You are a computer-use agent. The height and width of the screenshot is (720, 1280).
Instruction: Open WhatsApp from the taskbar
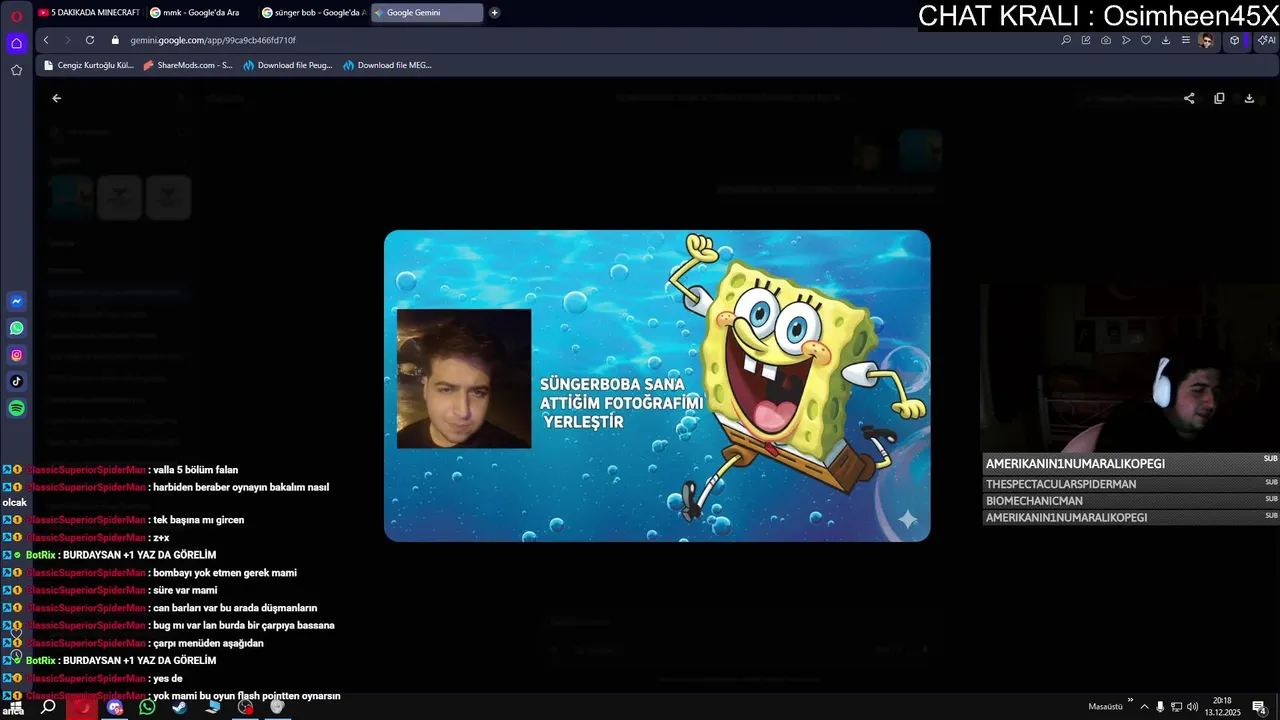click(147, 707)
